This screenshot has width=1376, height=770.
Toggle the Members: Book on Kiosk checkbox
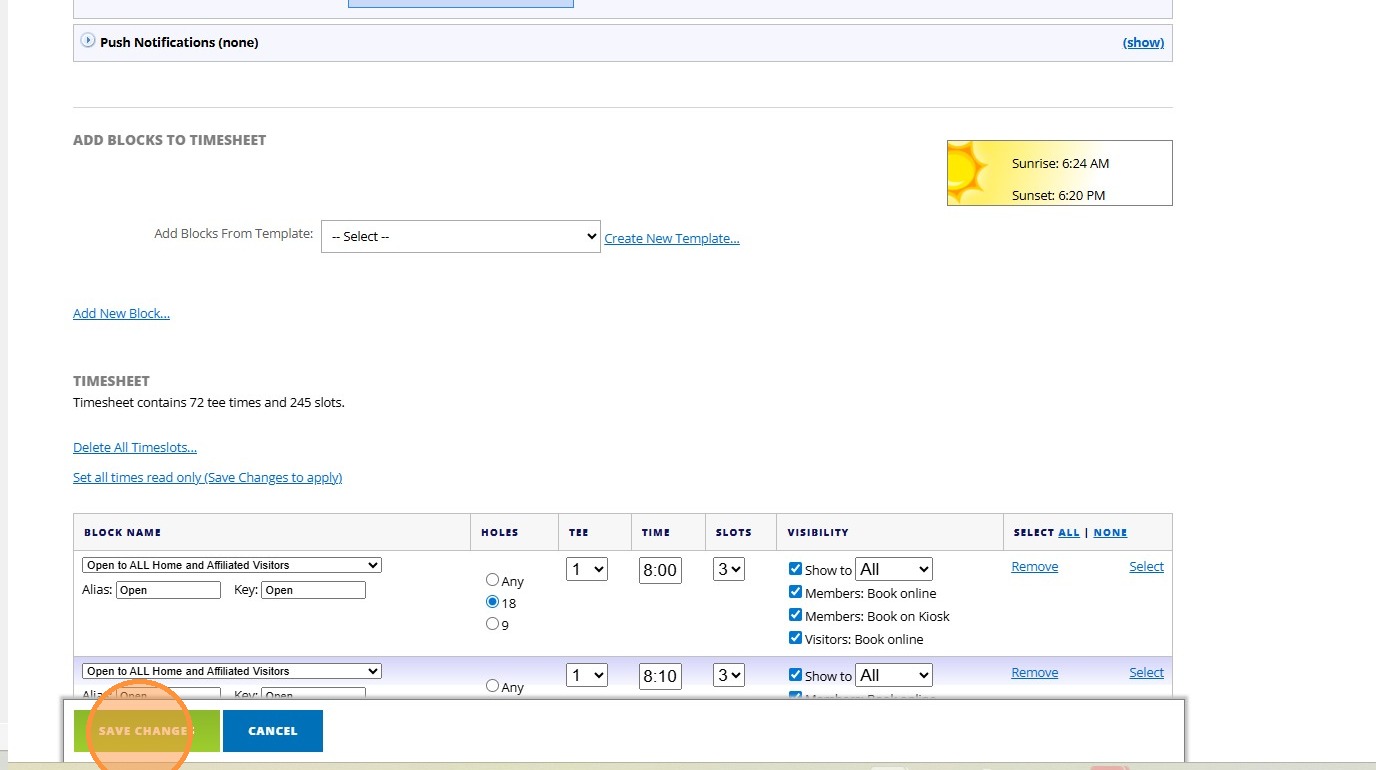[796, 615]
